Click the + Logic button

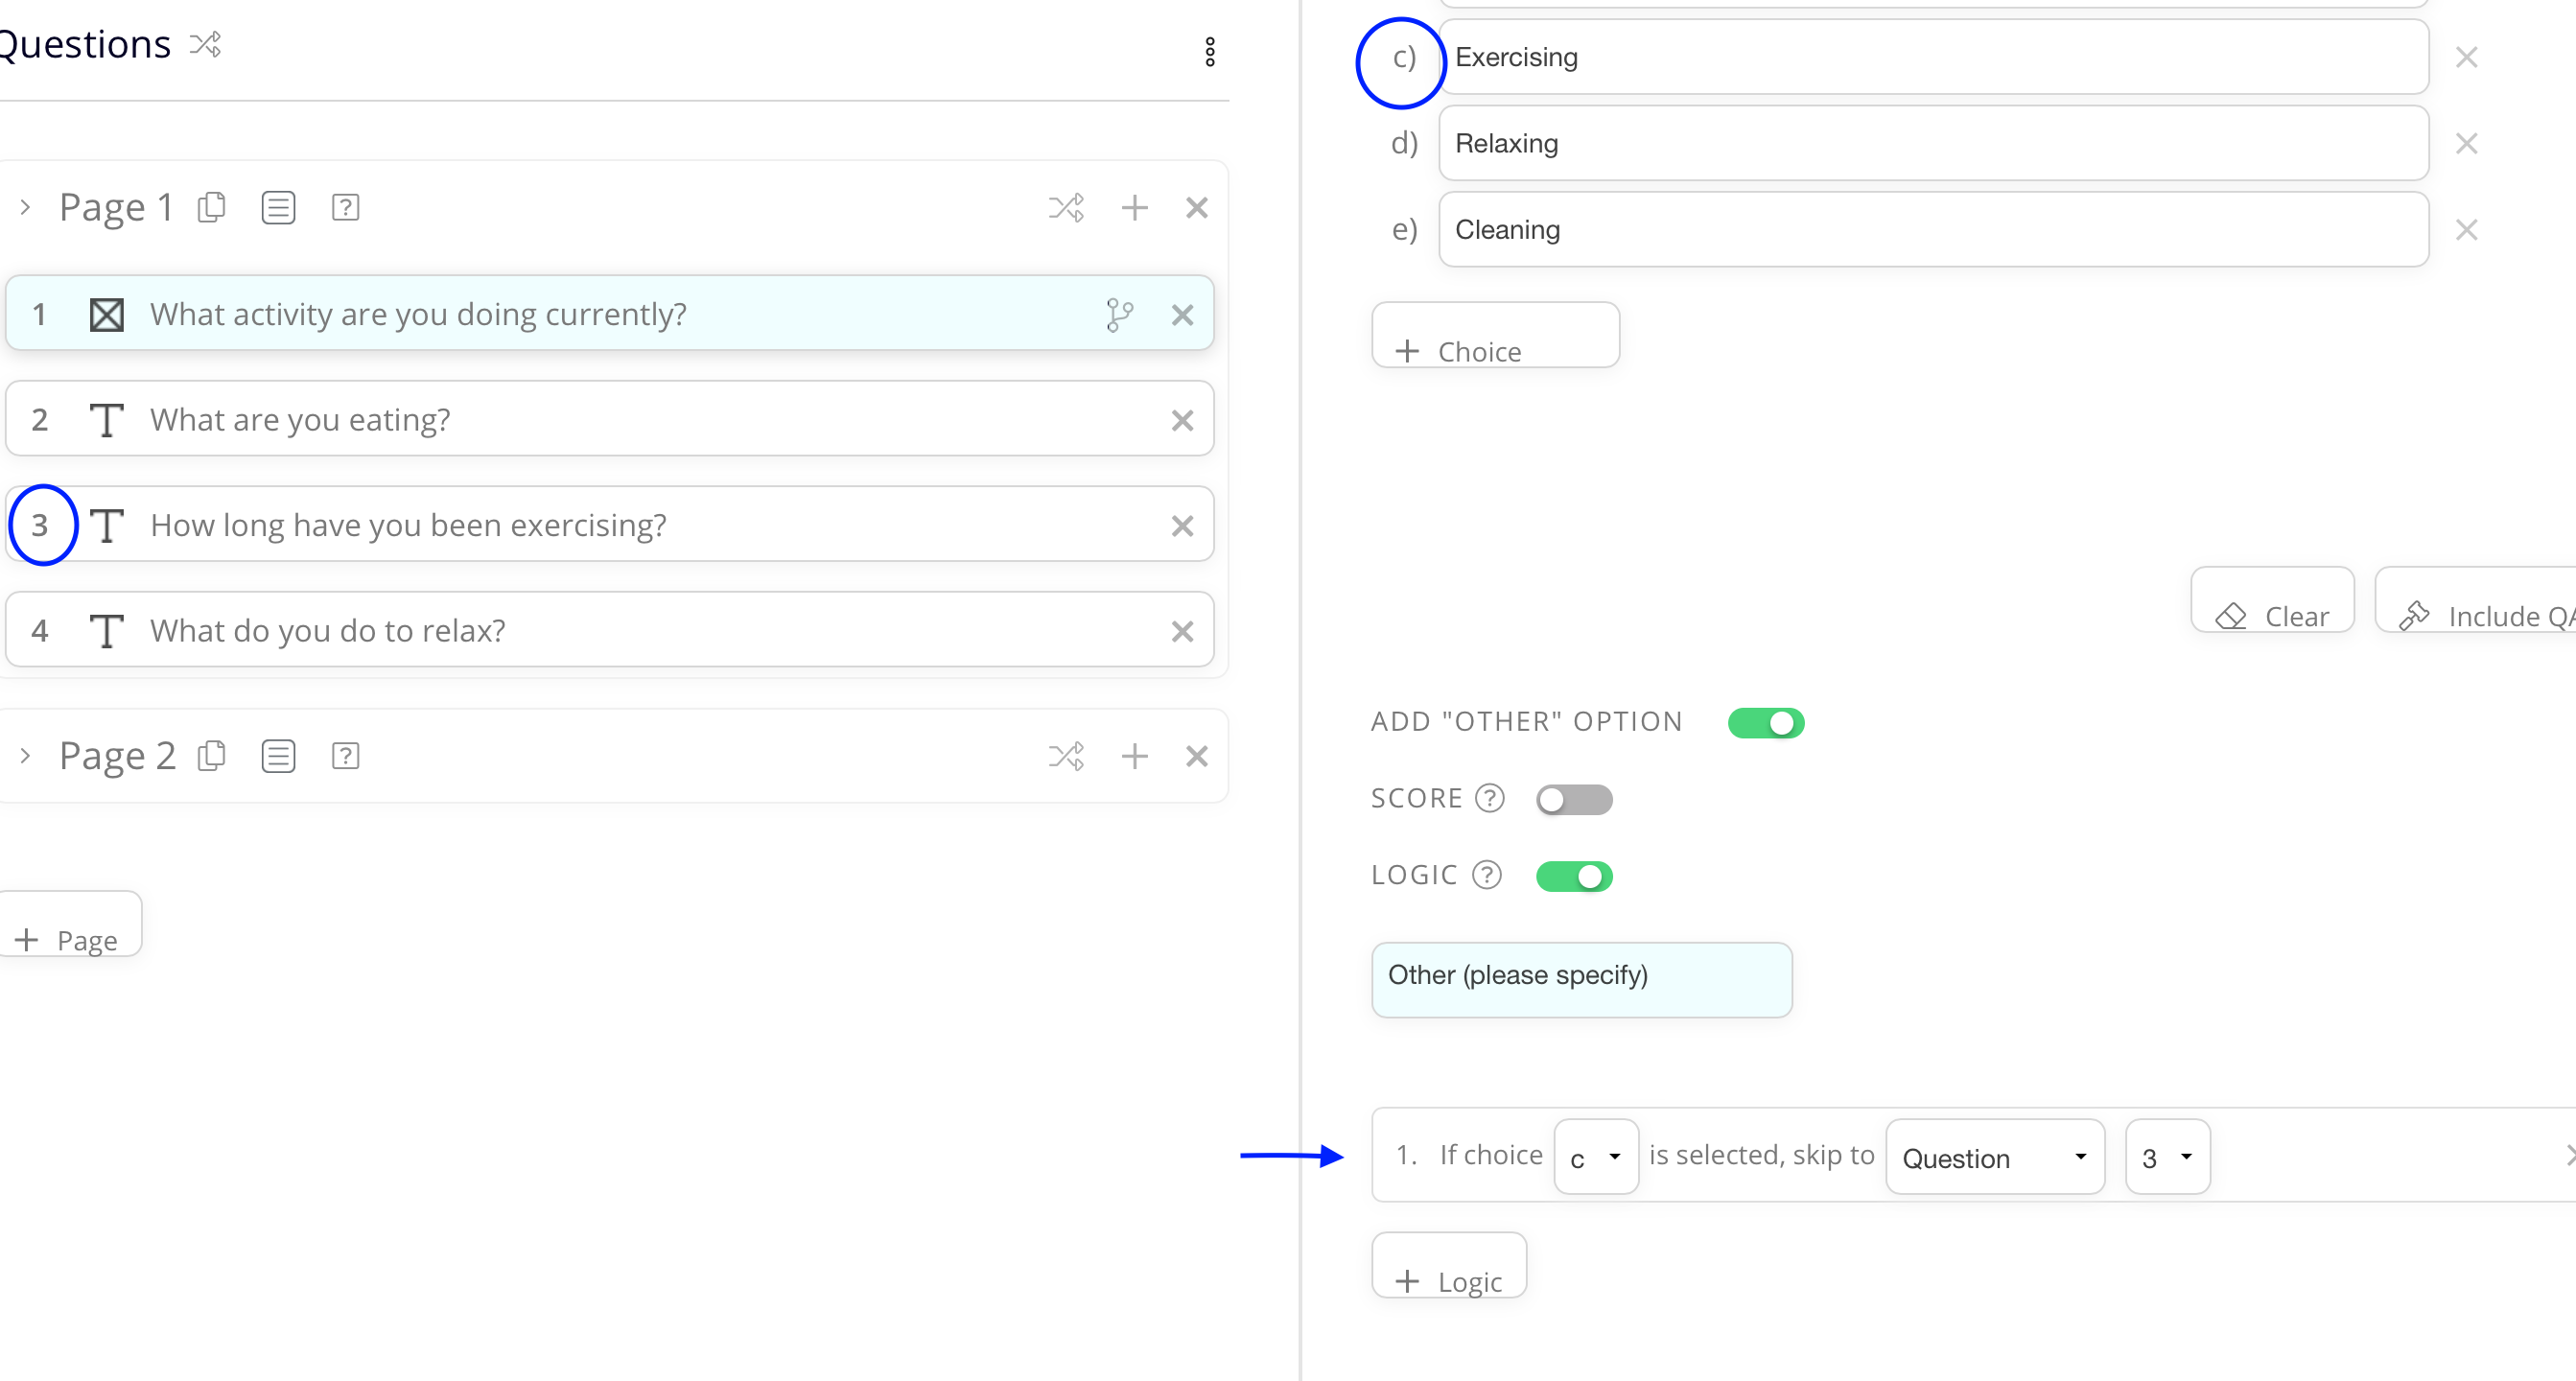pos(1448,1267)
